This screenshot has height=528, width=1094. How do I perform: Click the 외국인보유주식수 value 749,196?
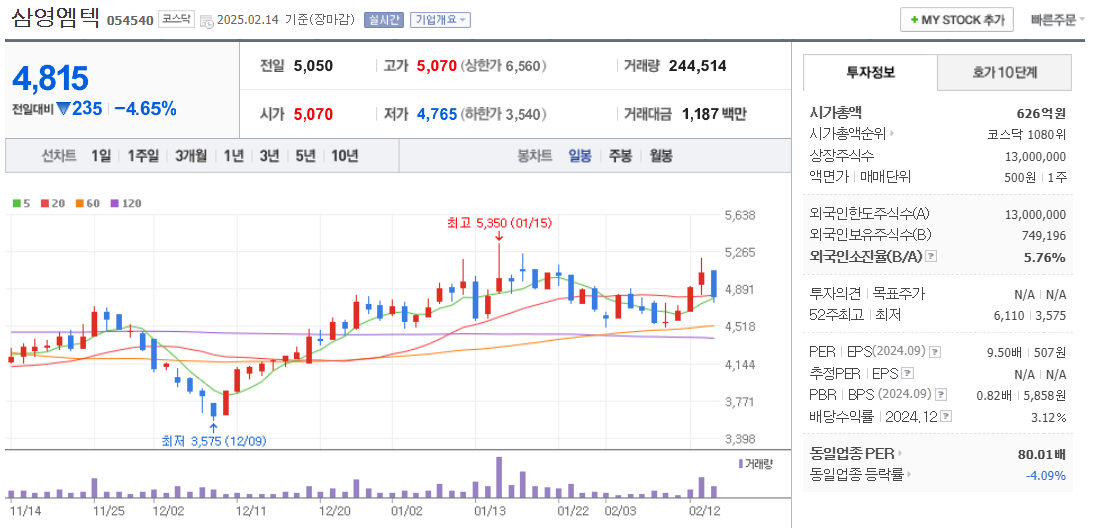point(1042,236)
